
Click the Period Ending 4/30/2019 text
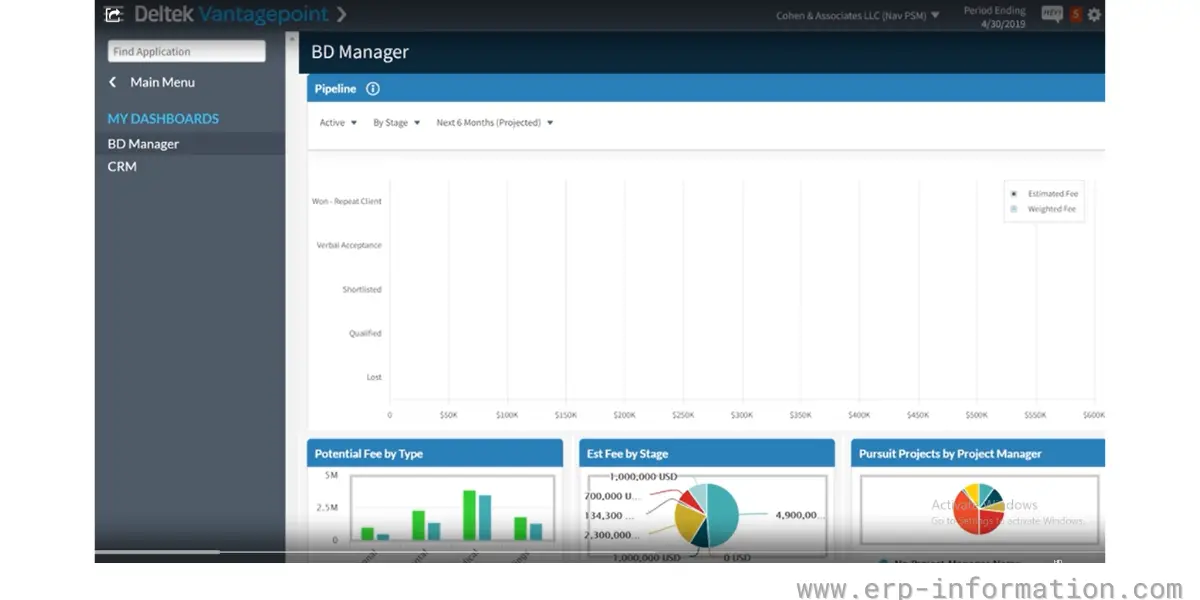point(993,16)
